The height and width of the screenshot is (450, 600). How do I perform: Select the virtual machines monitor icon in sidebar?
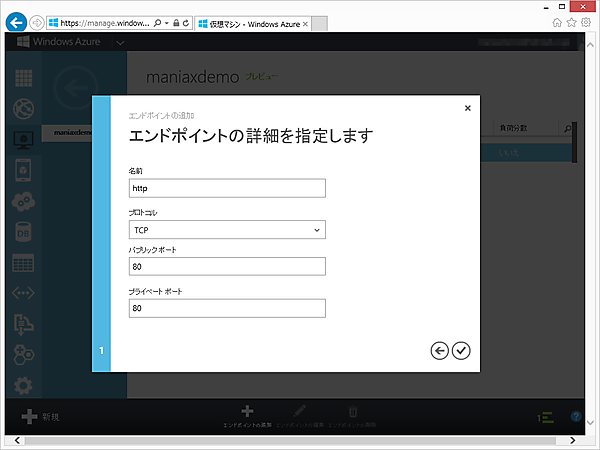pyautogui.click(x=24, y=141)
